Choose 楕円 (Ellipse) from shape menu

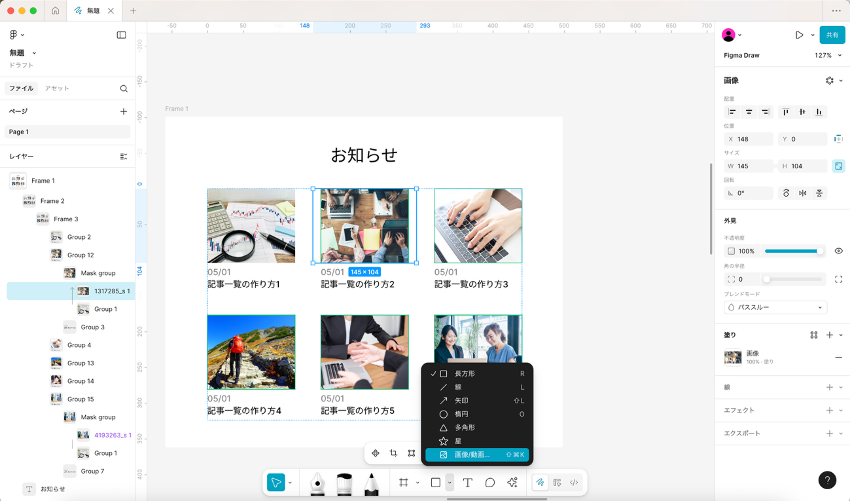[478, 414]
